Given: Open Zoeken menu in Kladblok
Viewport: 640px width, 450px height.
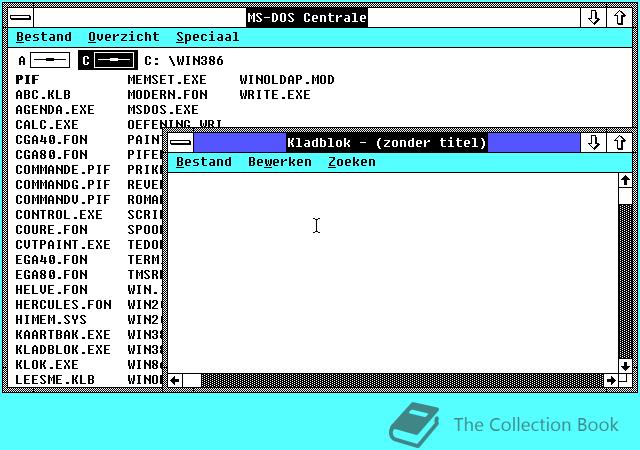Looking at the screenshot, I should 351,162.
